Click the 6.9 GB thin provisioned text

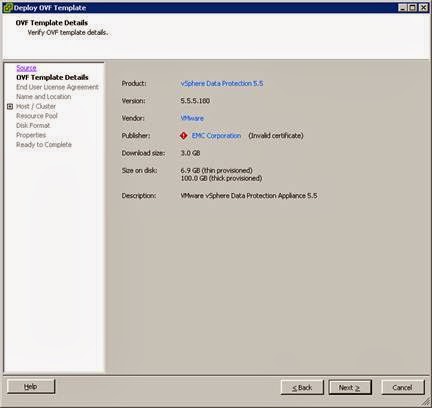tap(216, 170)
